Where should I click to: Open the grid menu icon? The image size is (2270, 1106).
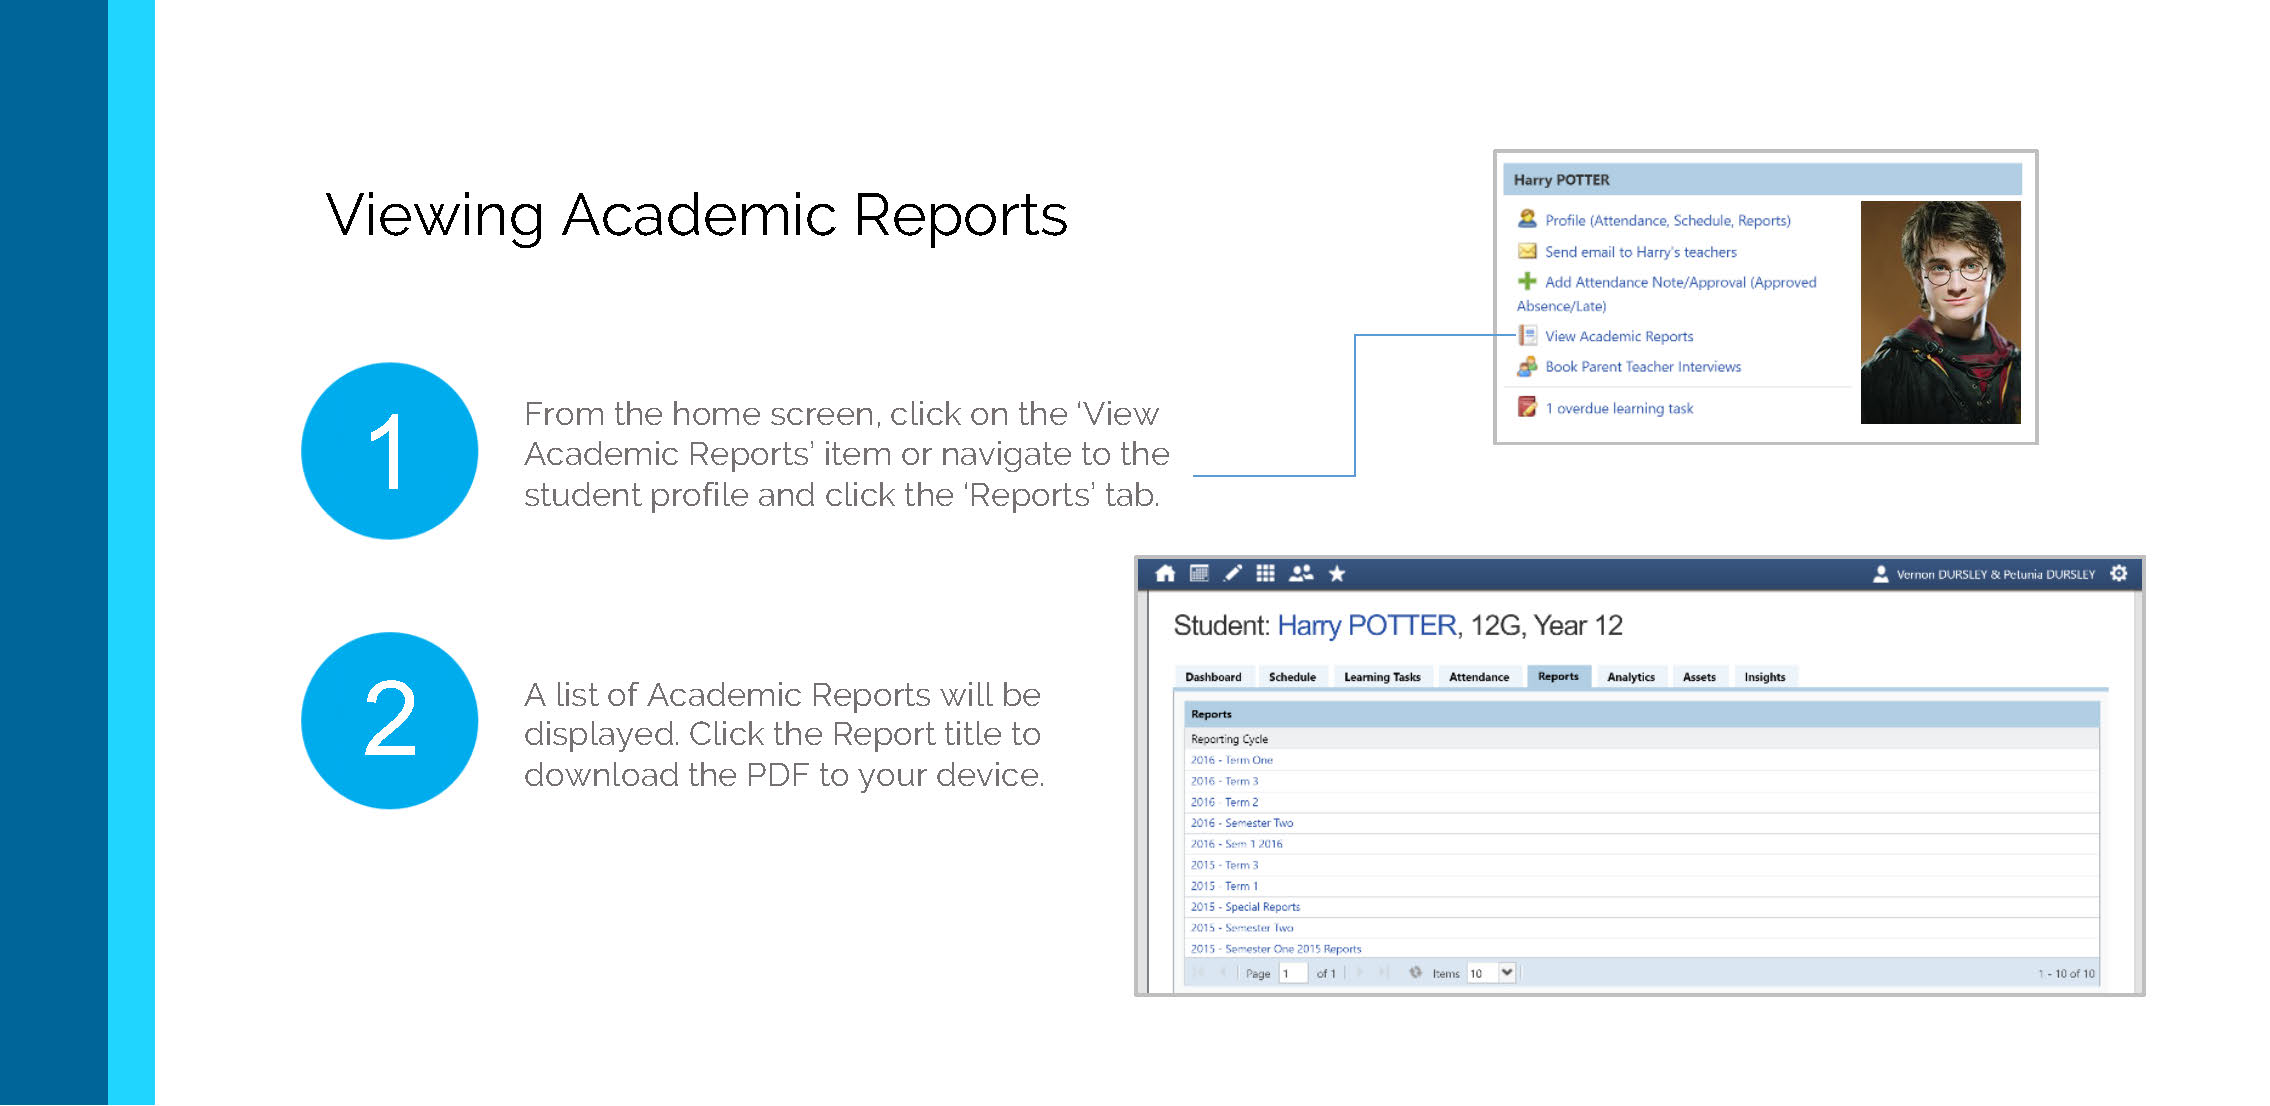pos(1266,574)
